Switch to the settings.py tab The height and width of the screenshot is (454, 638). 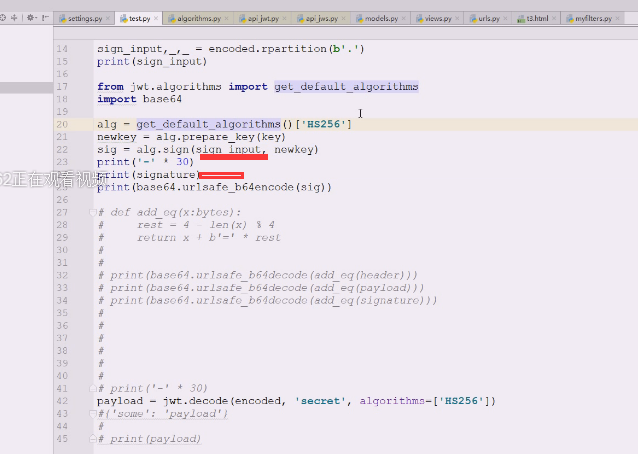pos(85,18)
